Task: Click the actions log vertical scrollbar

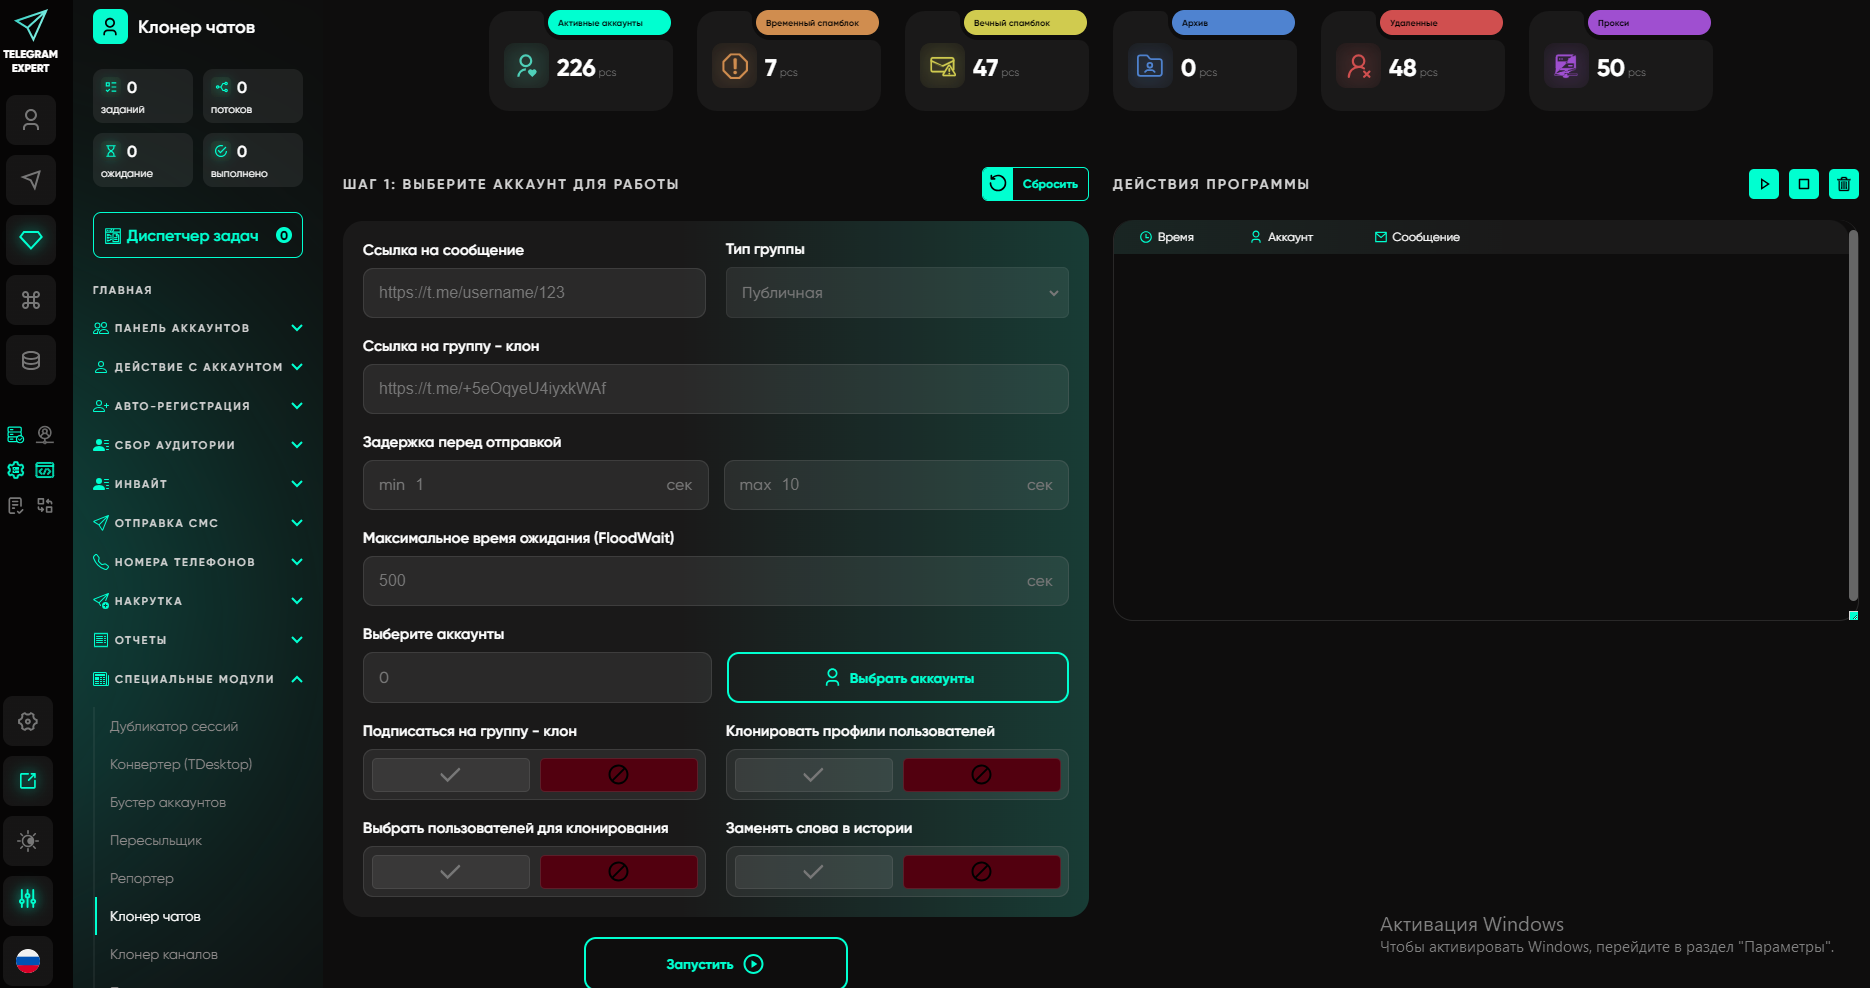Action: (x=1853, y=415)
